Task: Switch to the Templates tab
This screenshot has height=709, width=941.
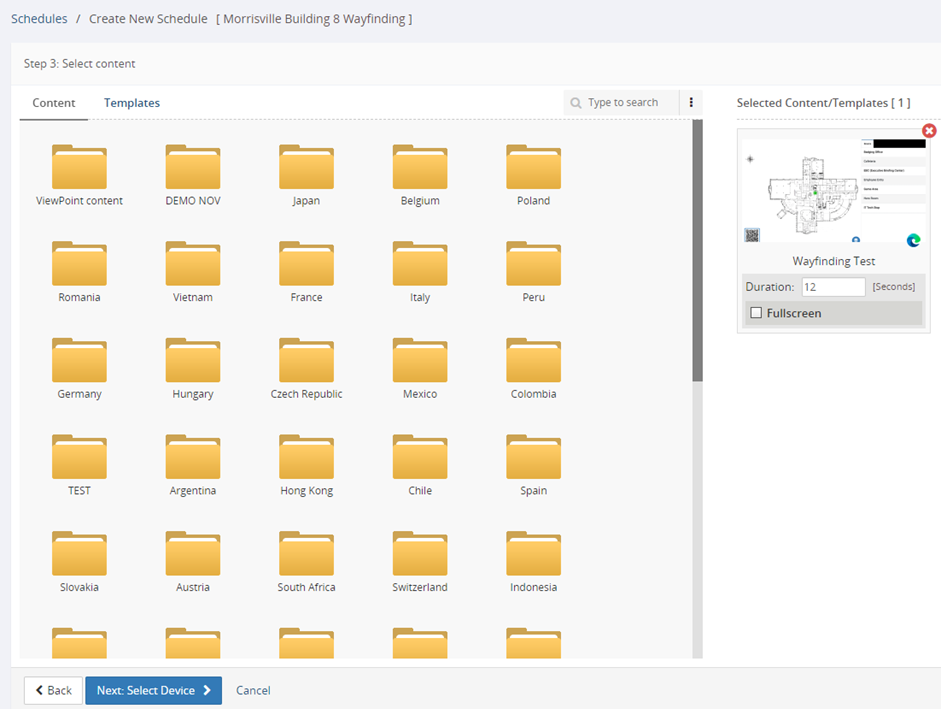Action: (132, 103)
